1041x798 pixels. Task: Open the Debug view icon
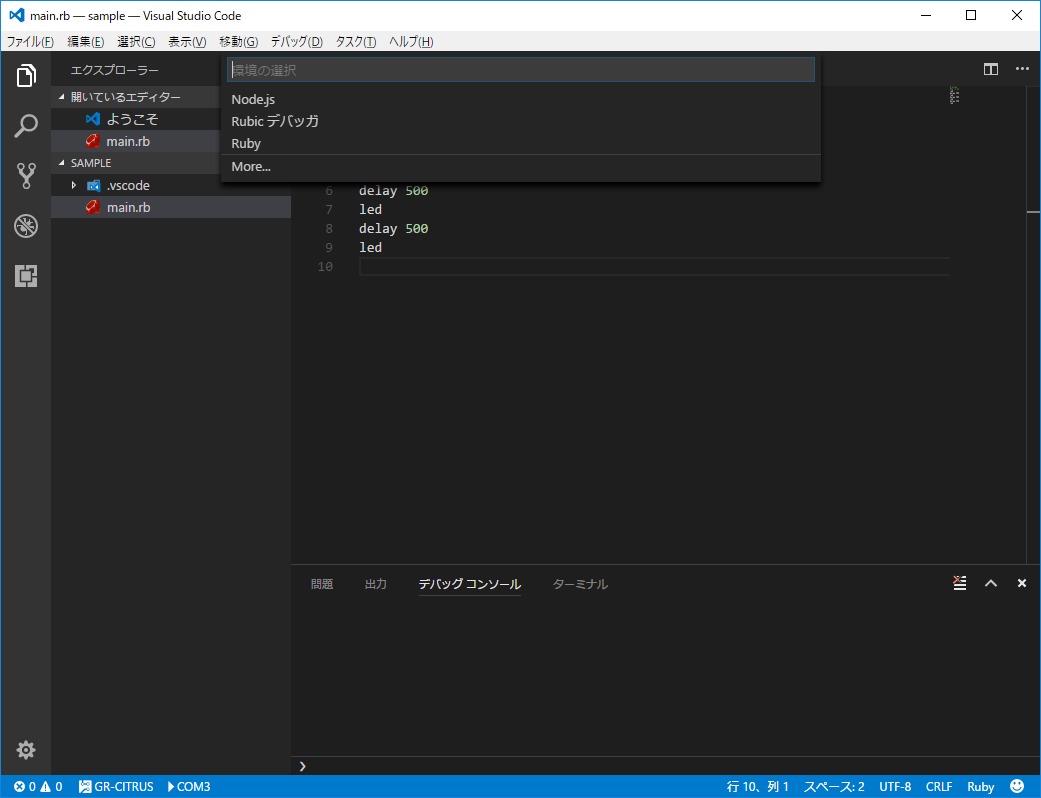[26, 226]
